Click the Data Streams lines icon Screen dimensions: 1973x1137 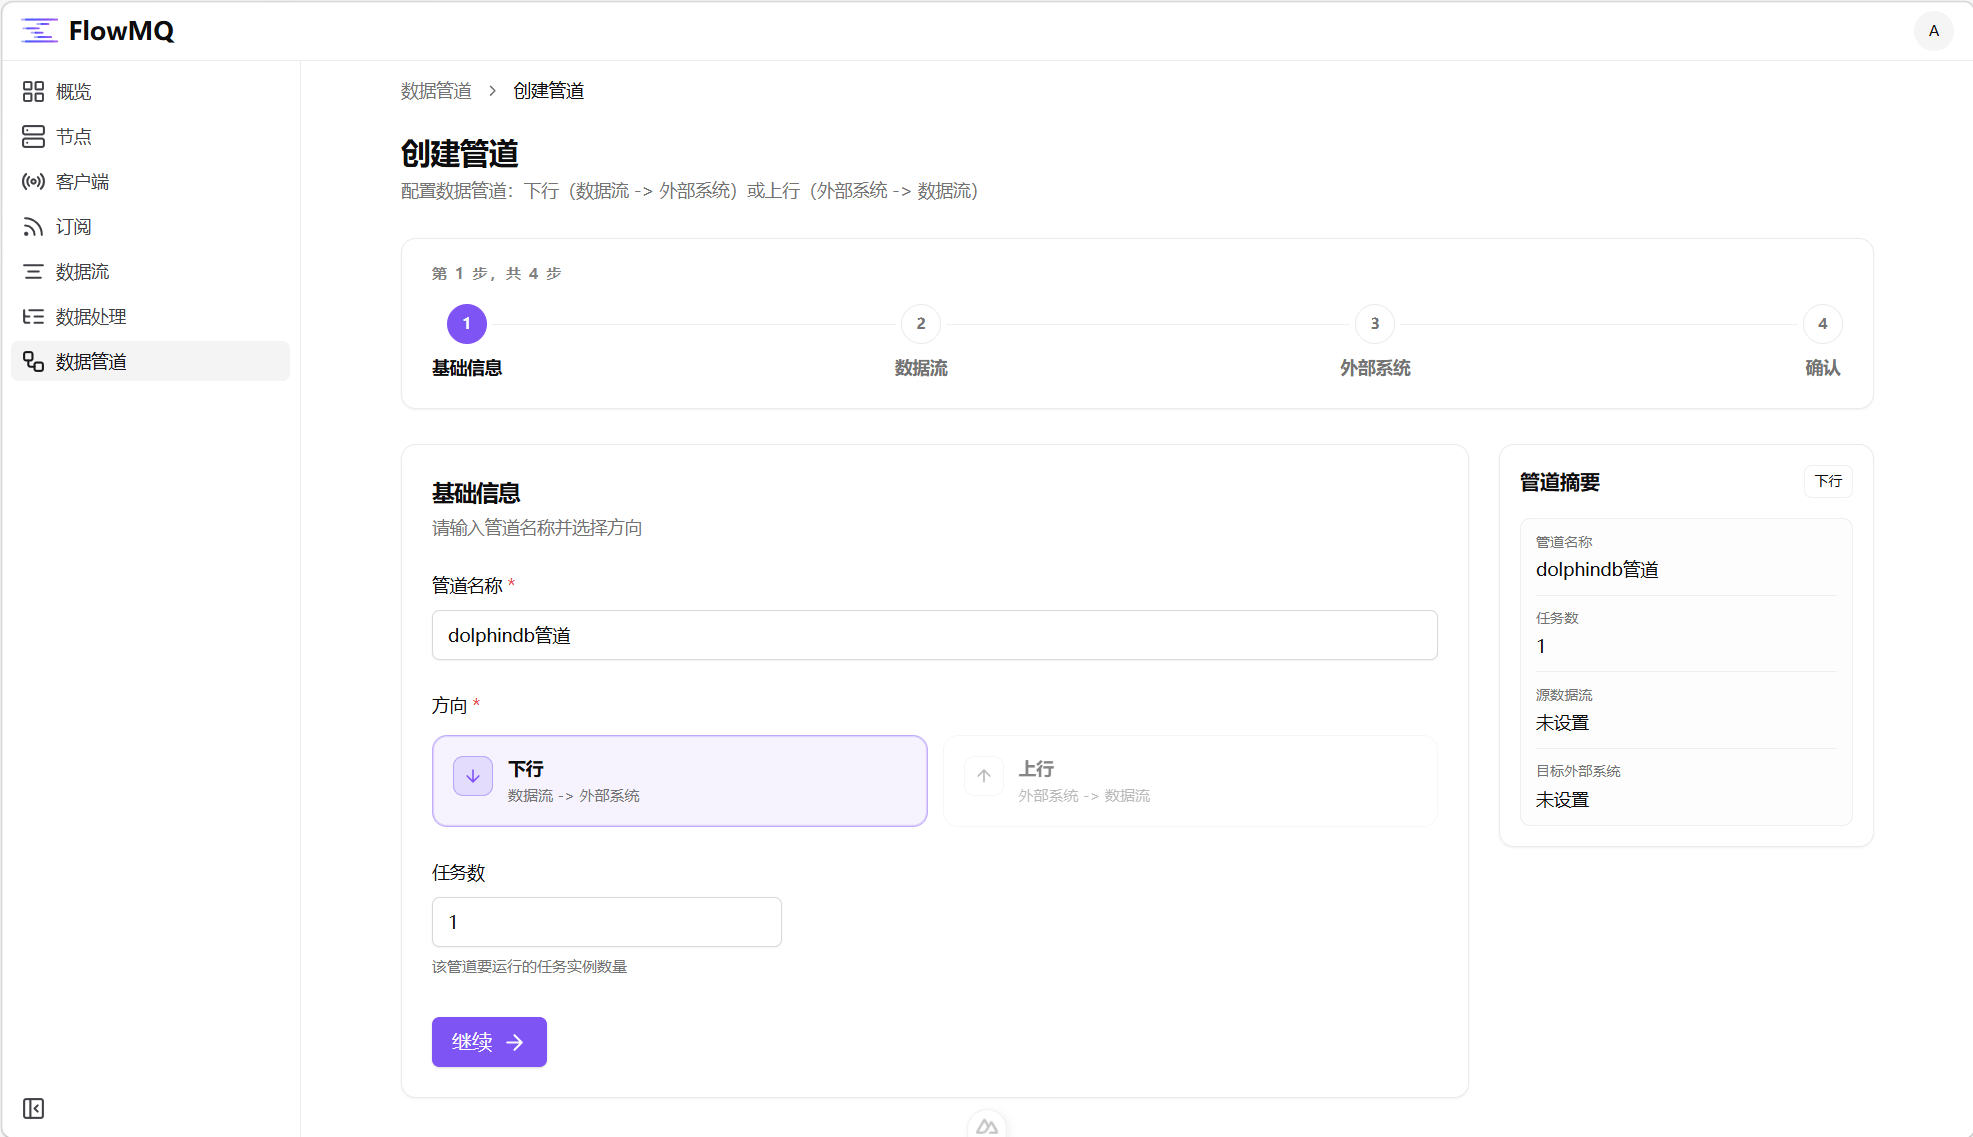point(33,272)
